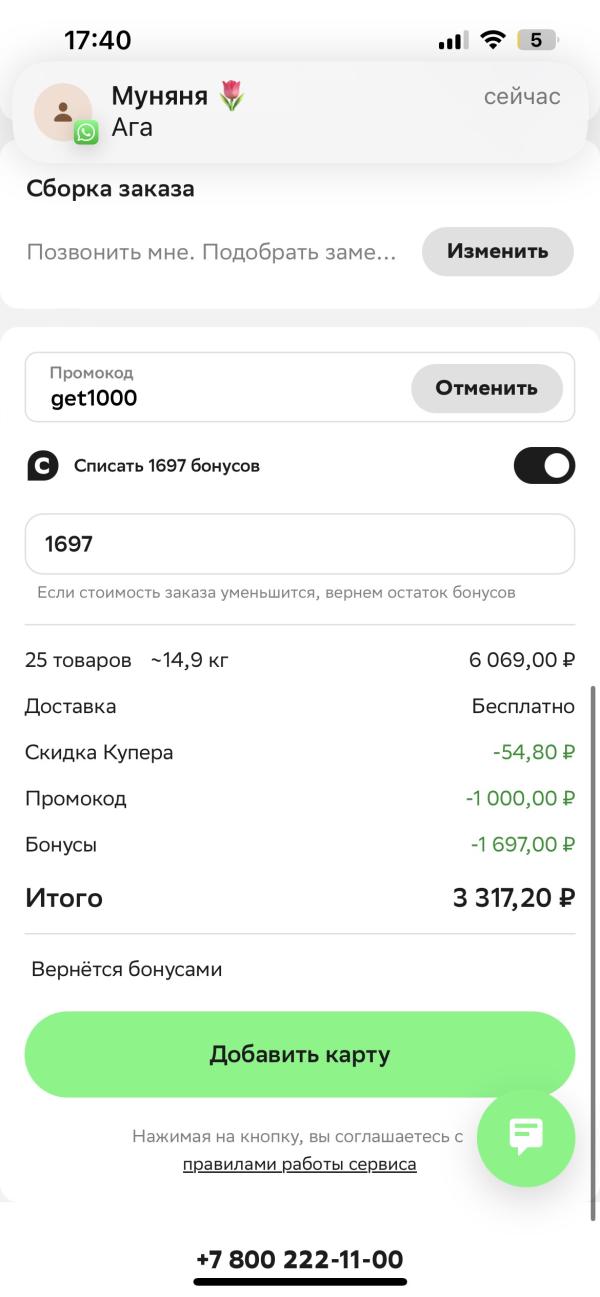600x1297 pixels.
Task: Open the правилами работы сервиса link
Action: [299, 1164]
